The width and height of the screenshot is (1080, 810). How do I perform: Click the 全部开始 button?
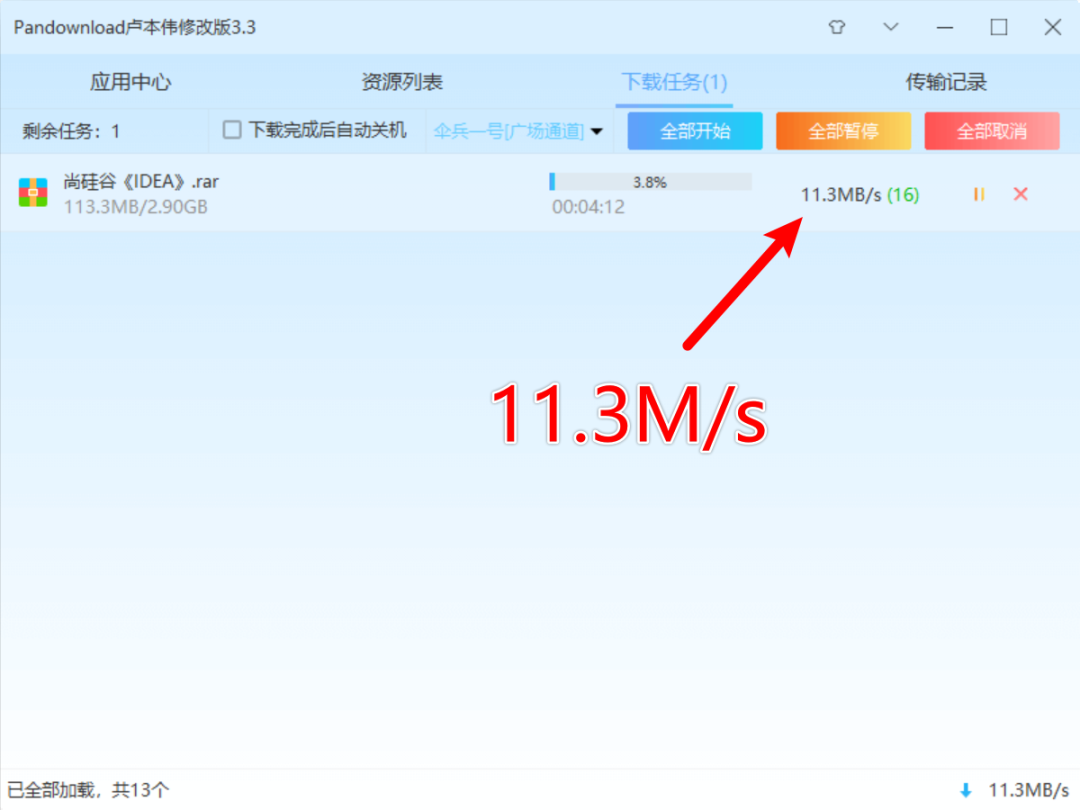(694, 131)
